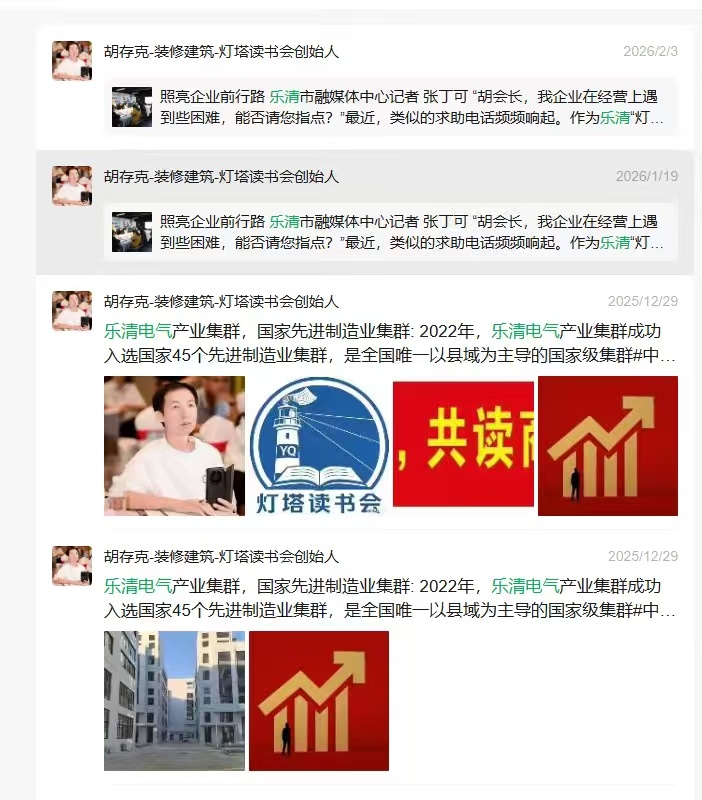Open red growth-arrow image in third post
This screenshot has width=702, height=800.
608,446
